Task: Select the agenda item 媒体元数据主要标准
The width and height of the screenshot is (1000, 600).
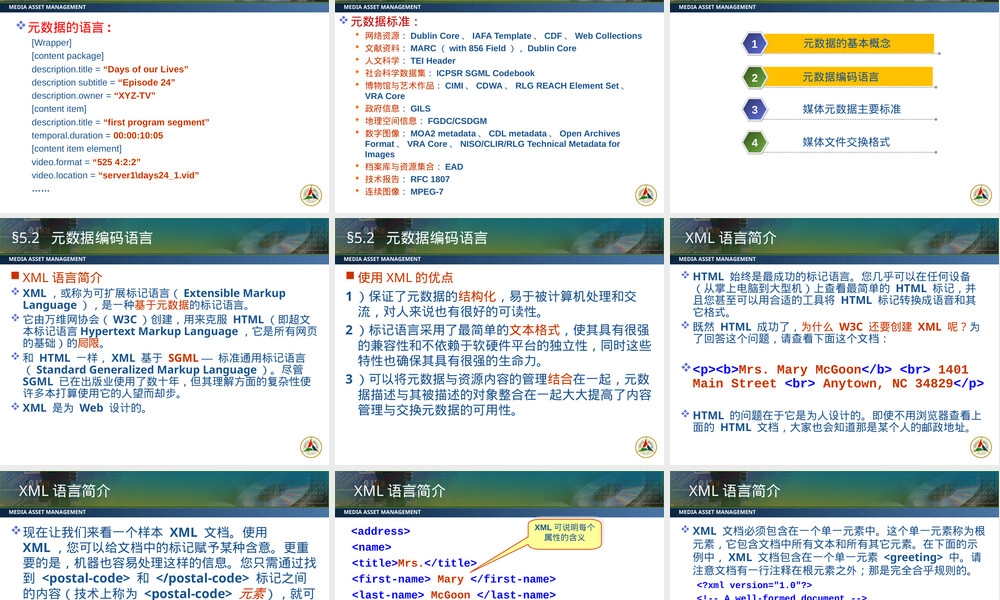Action: point(851,109)
